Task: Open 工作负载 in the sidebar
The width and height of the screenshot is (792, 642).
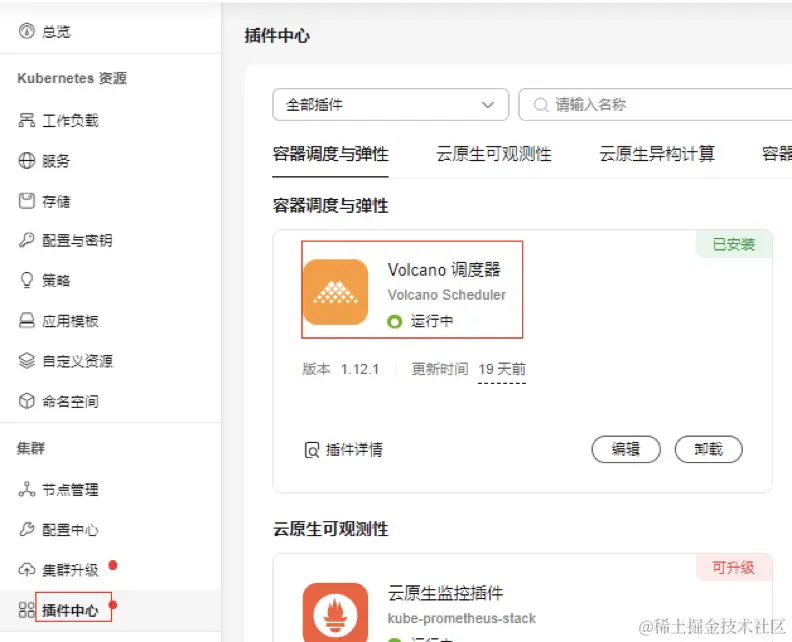Action: pyautogui.click(x=70, y=120)
